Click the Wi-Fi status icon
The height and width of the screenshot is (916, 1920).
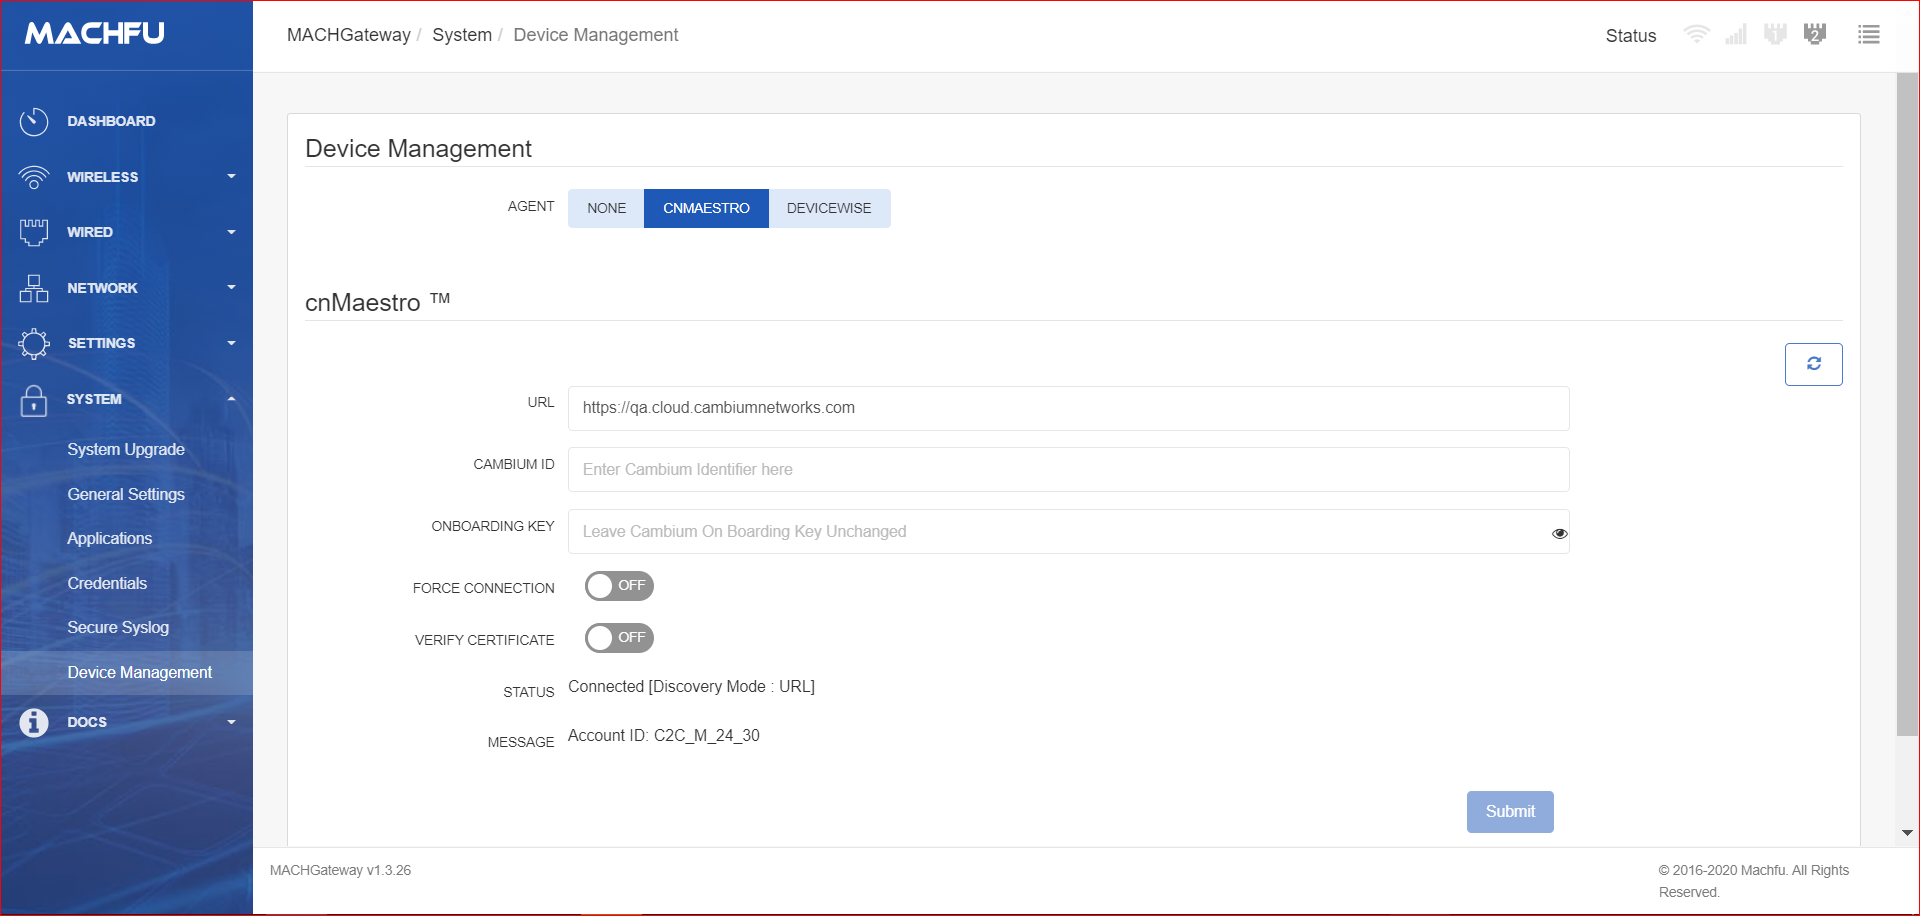pyautogui.click(x=1696, y=34)
